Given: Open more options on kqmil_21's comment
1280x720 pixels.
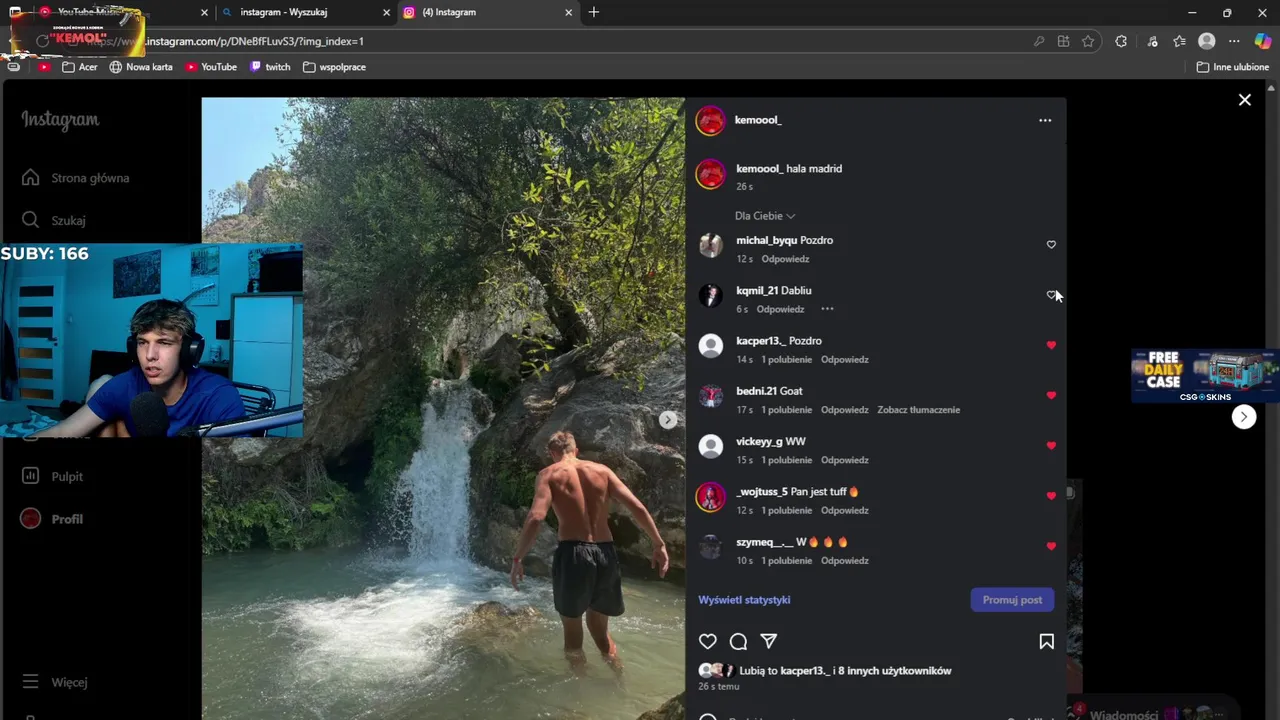Looking at the screenshot, I should coord(827,309).
